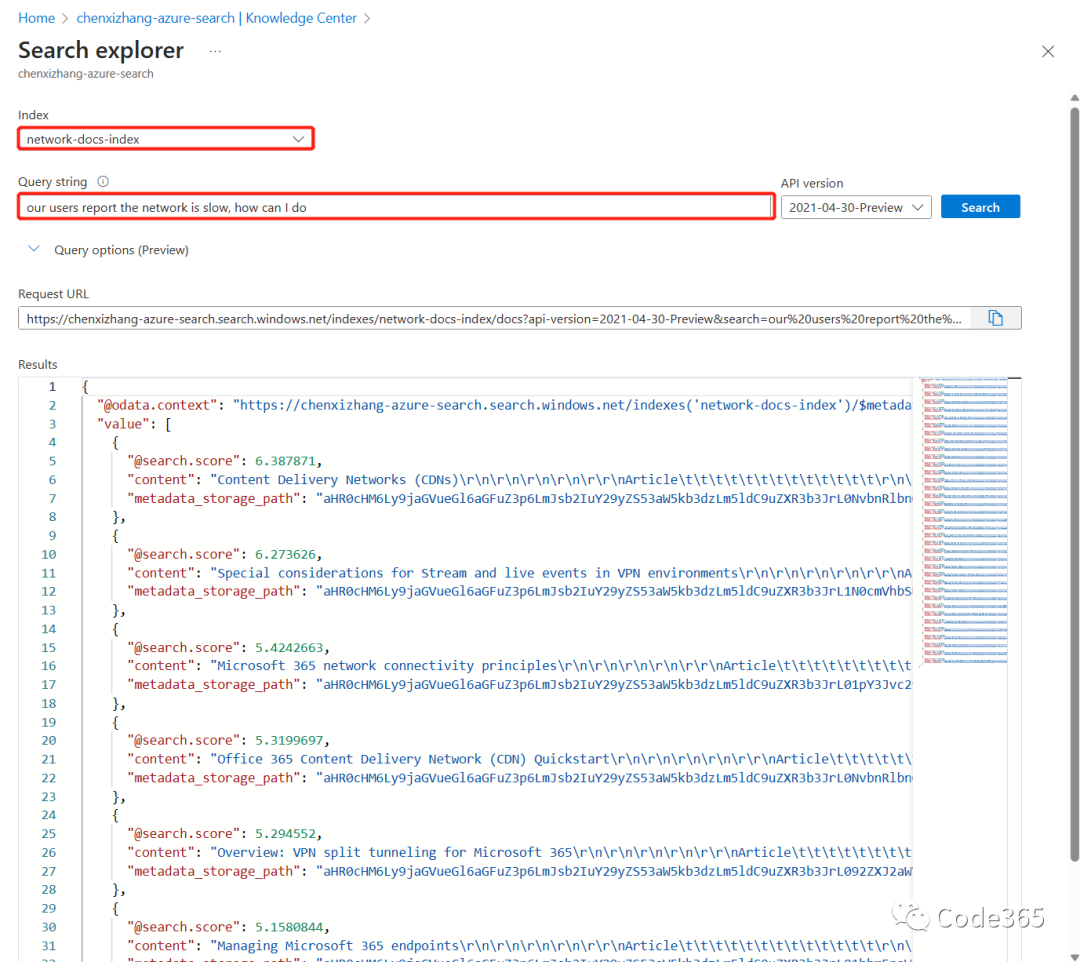Open the Index dropdown showing network-docs-index
Screen dimensions: 1080x962
[x=166, y=139]
